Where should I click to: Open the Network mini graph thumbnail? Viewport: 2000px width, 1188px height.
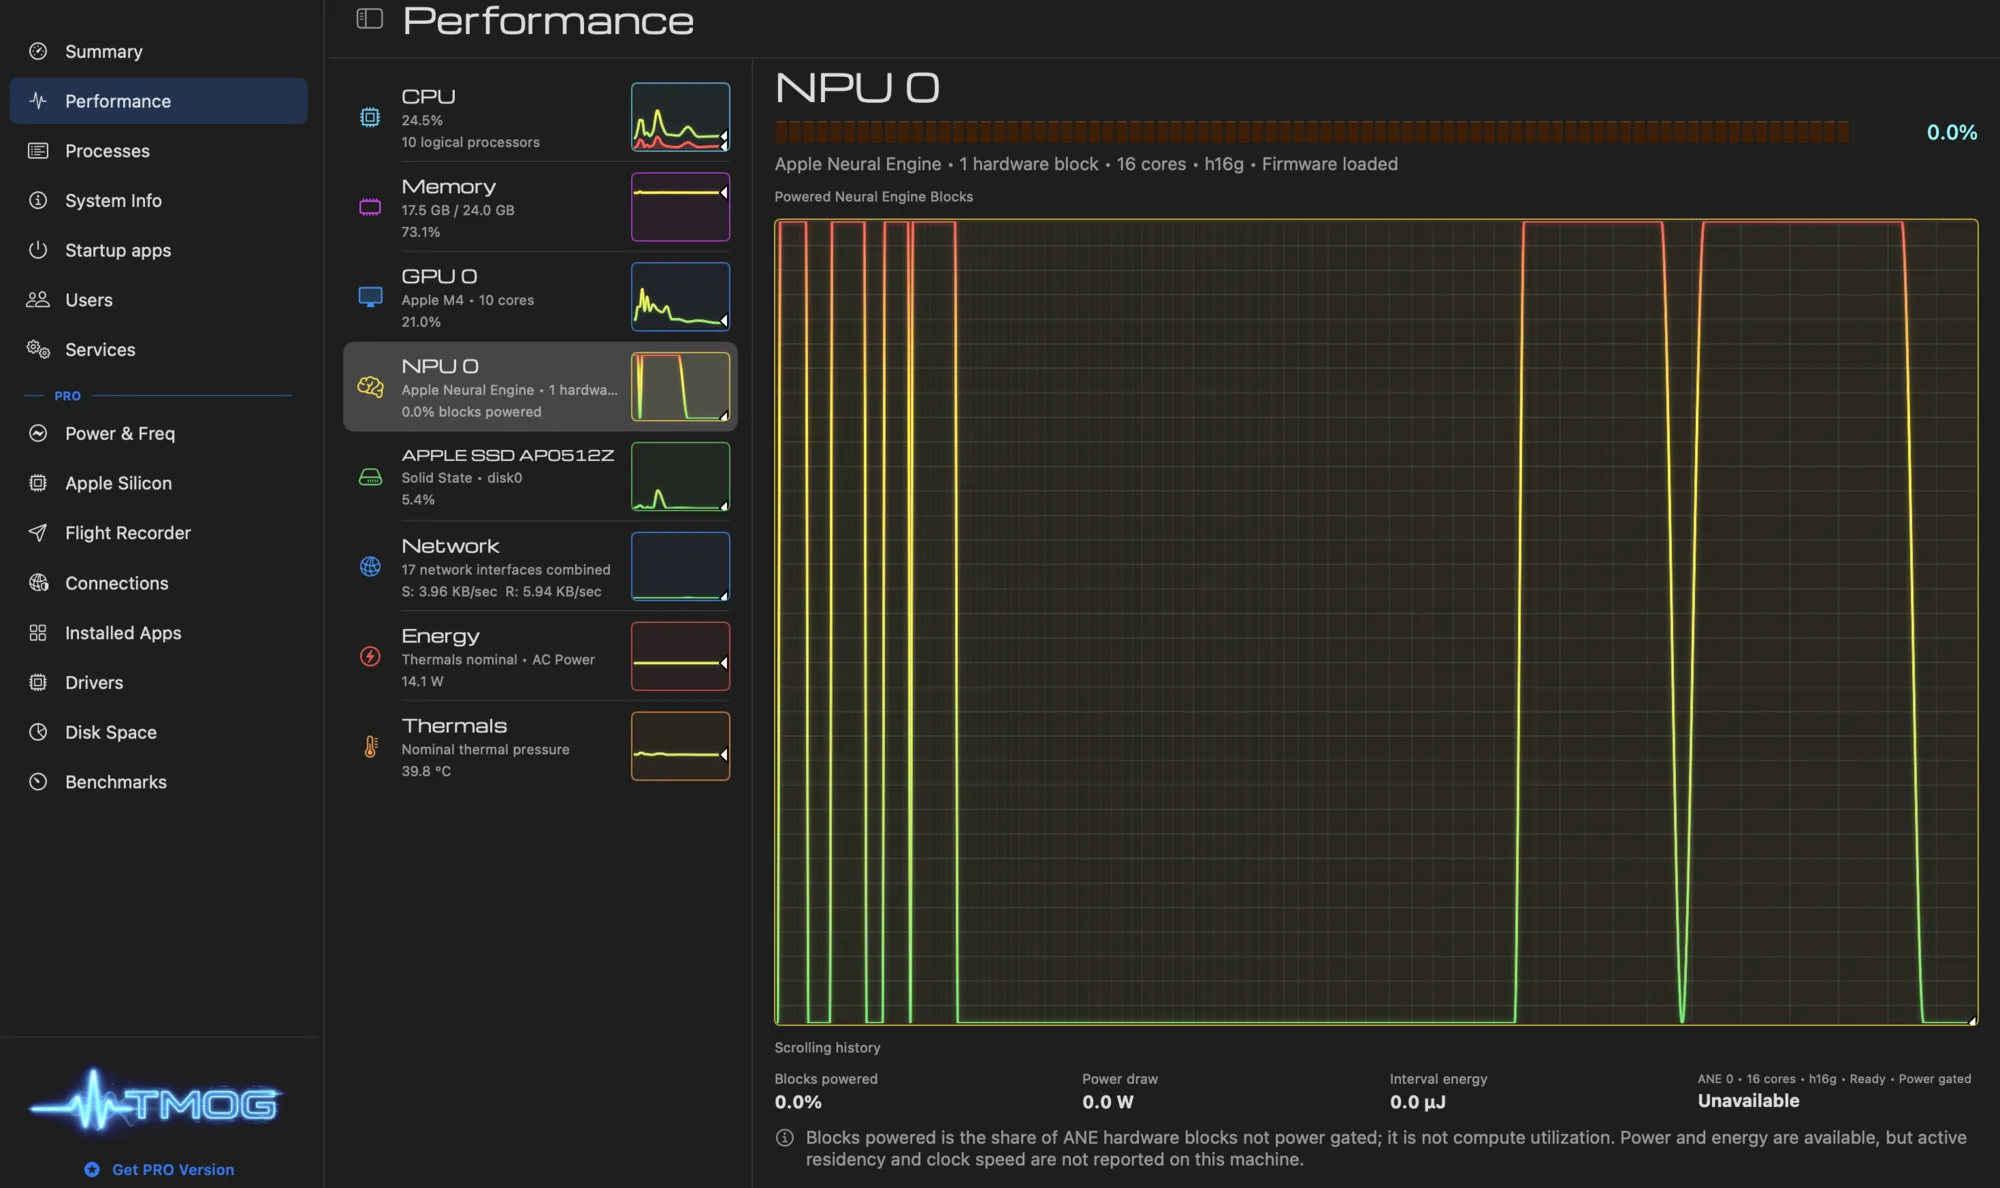[680, 567]
